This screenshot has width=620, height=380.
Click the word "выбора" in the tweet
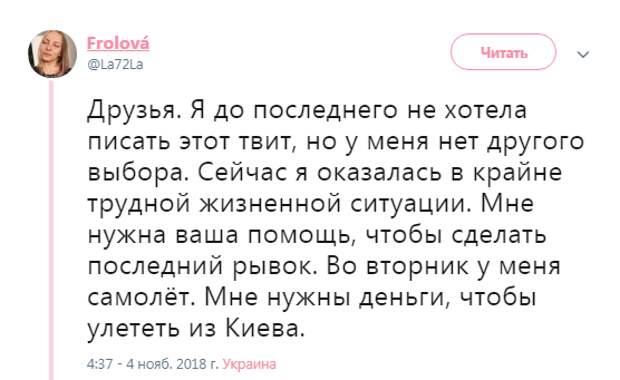tap(138, 174)
